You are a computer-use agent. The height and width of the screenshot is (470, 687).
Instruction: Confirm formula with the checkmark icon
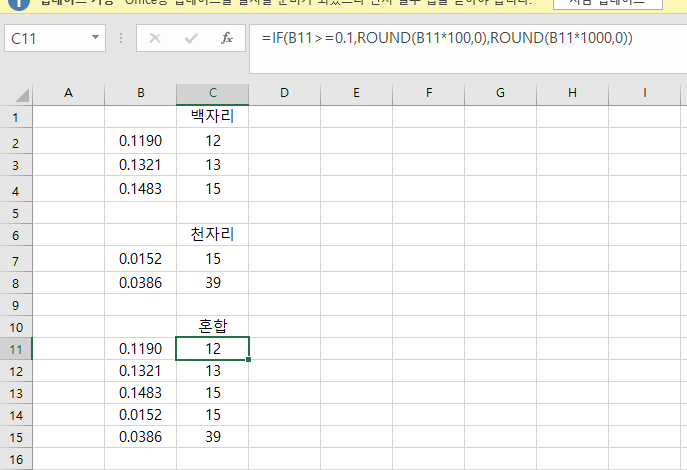tap(191, 38)
